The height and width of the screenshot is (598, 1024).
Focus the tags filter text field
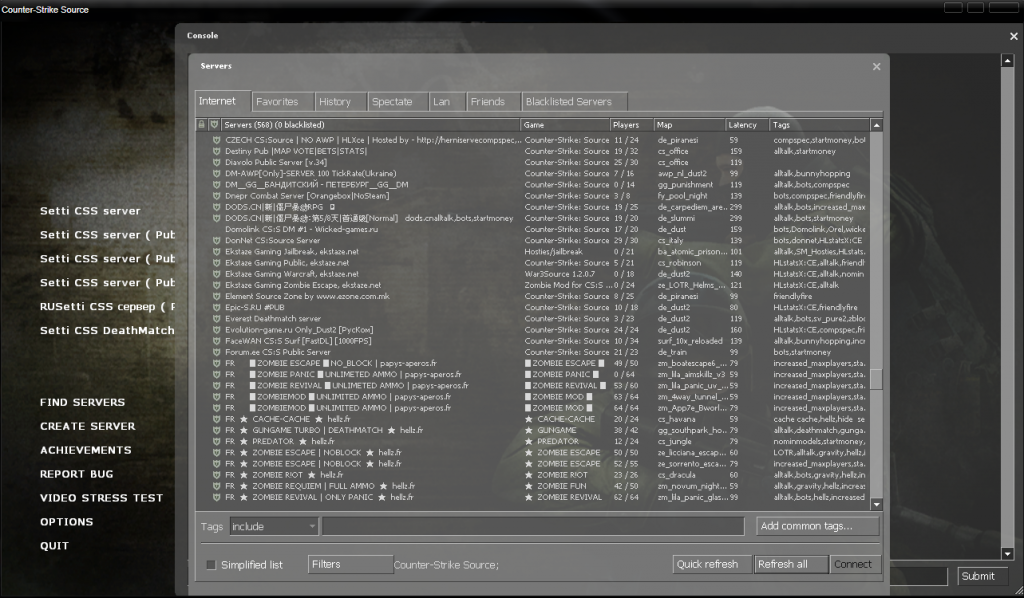coord(533,526)
